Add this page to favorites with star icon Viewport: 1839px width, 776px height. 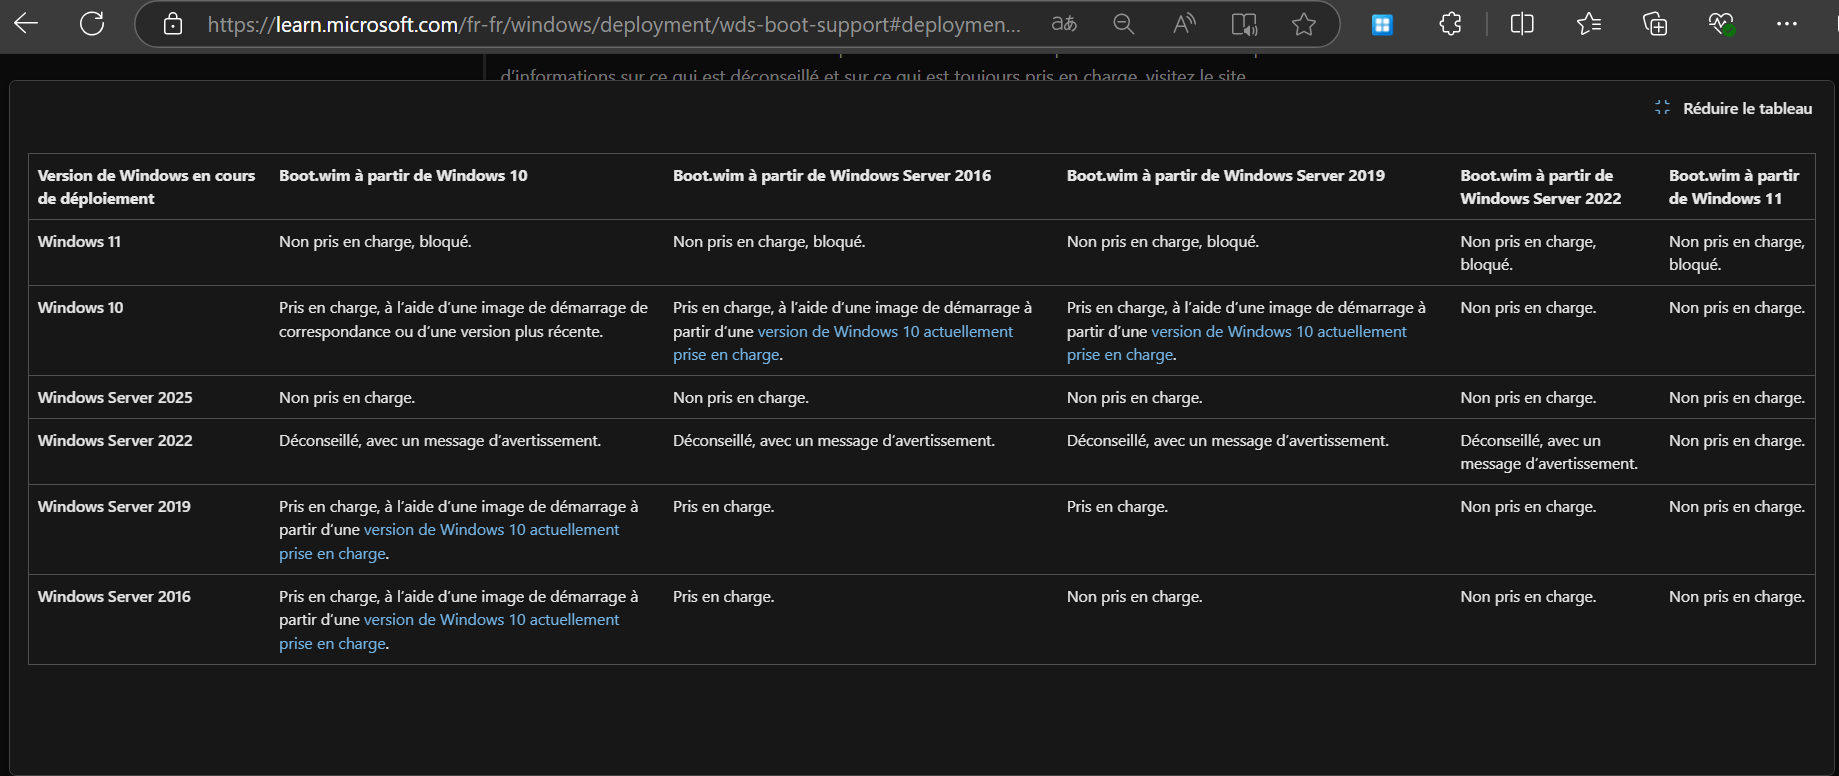click(x=1304, y=24)
